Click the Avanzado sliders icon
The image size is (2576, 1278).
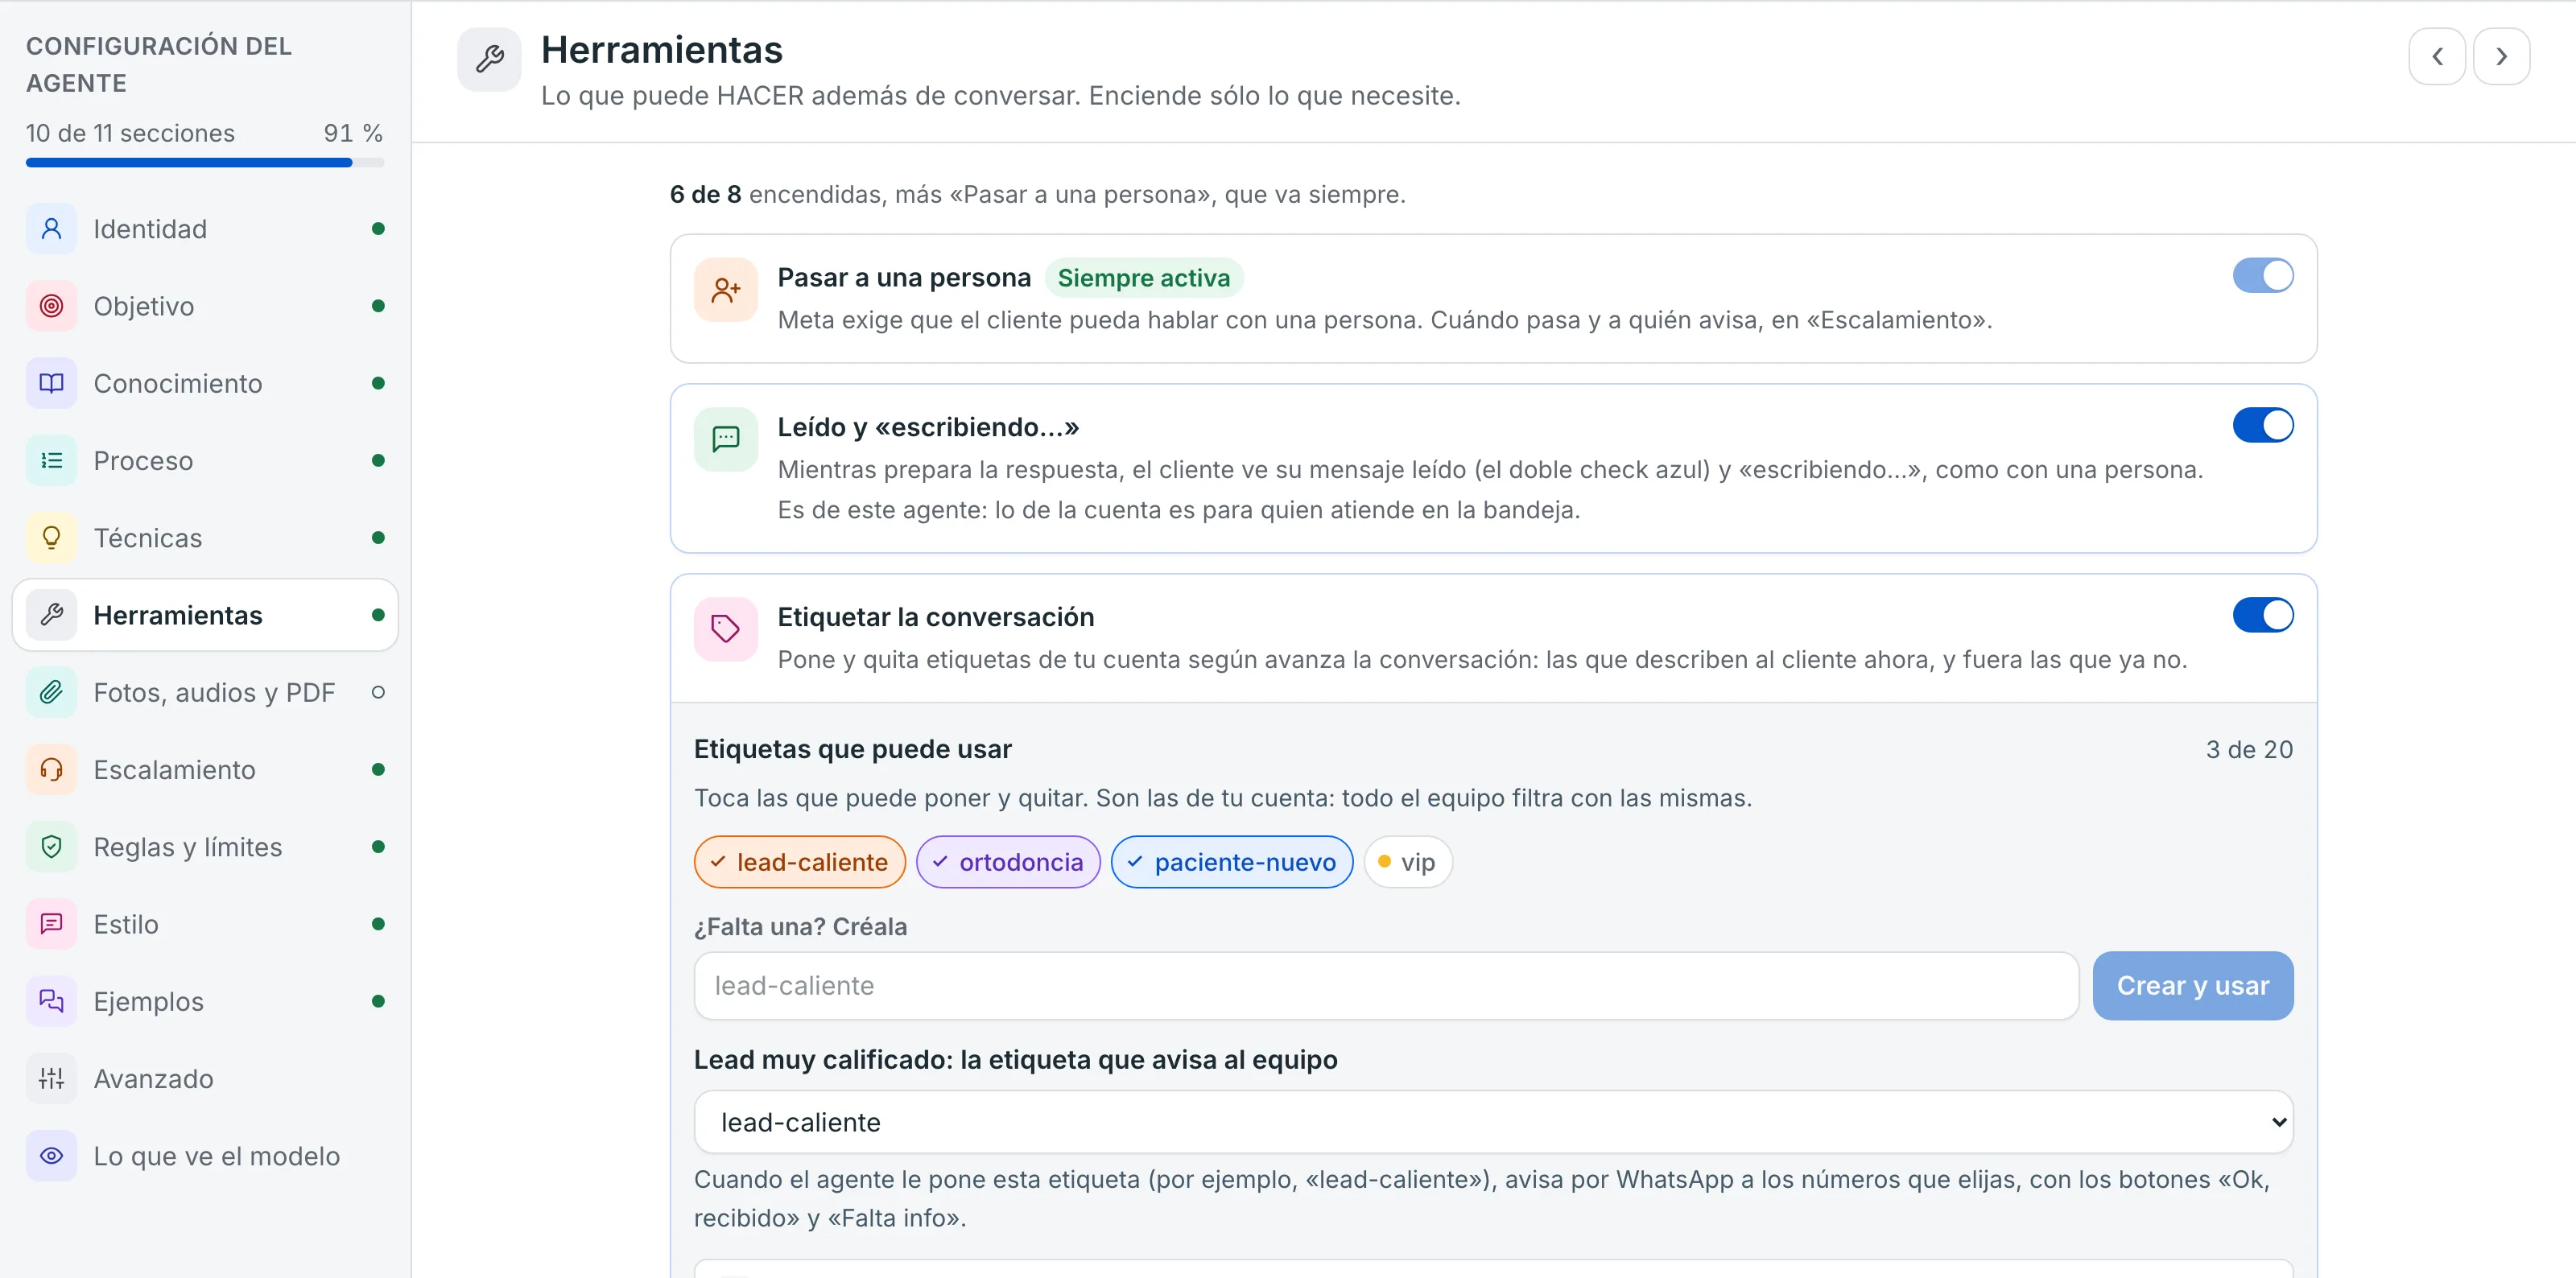pos(51,1079)
